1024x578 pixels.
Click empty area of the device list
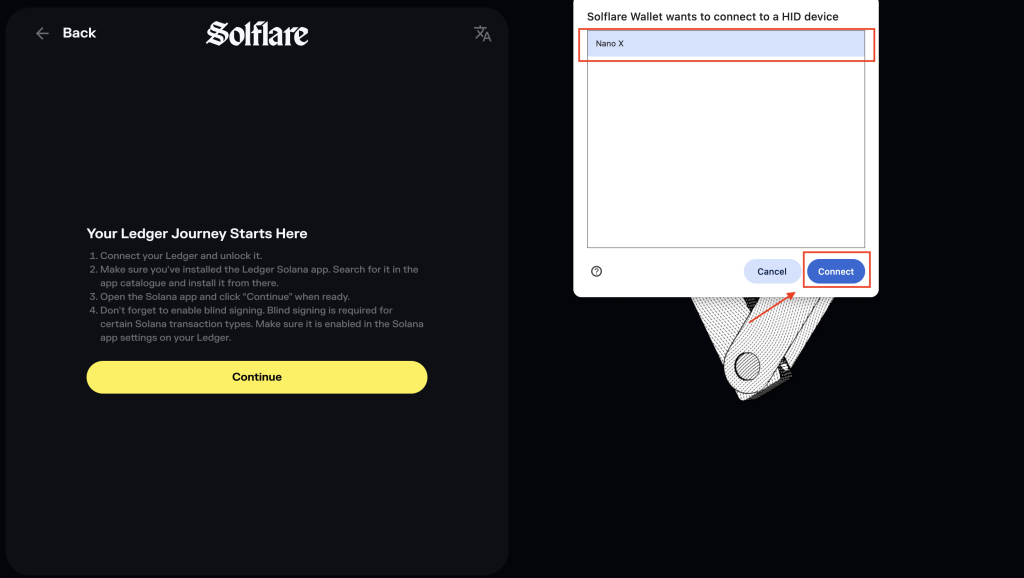[x=725, y=150]
